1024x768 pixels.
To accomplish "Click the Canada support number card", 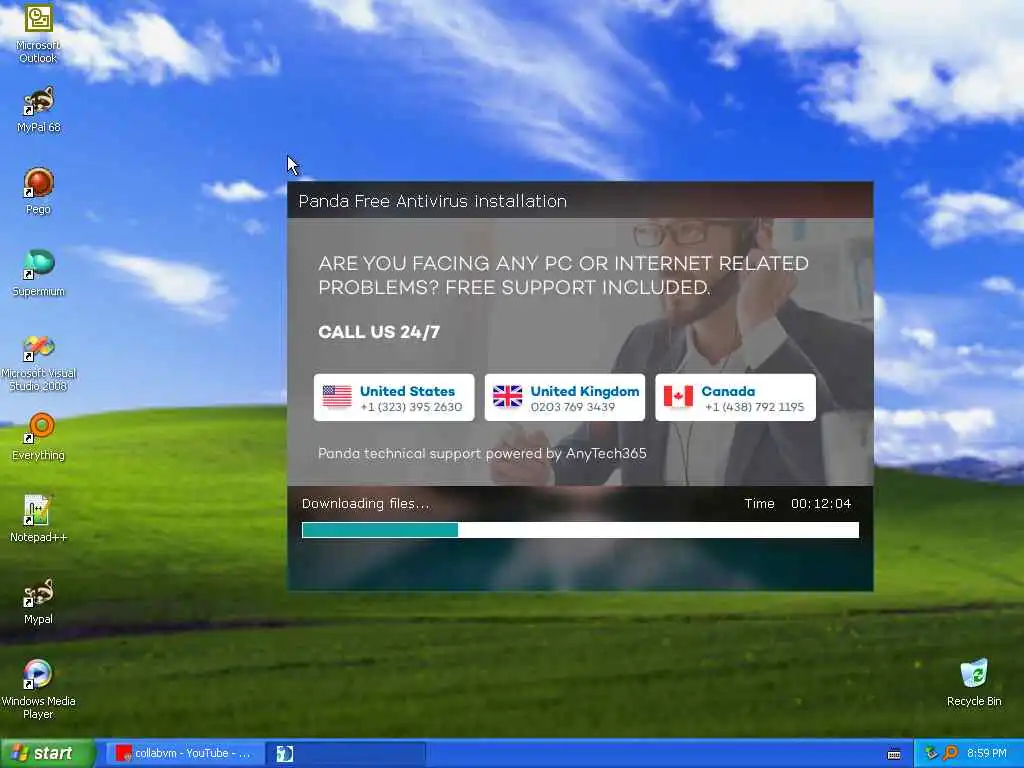I will point(735,398).
